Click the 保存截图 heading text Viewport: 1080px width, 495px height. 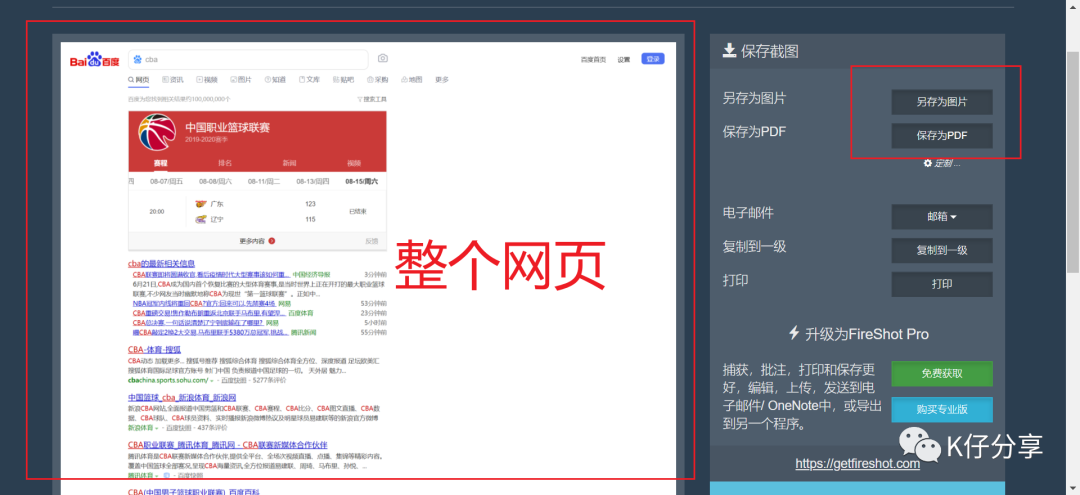770,51
